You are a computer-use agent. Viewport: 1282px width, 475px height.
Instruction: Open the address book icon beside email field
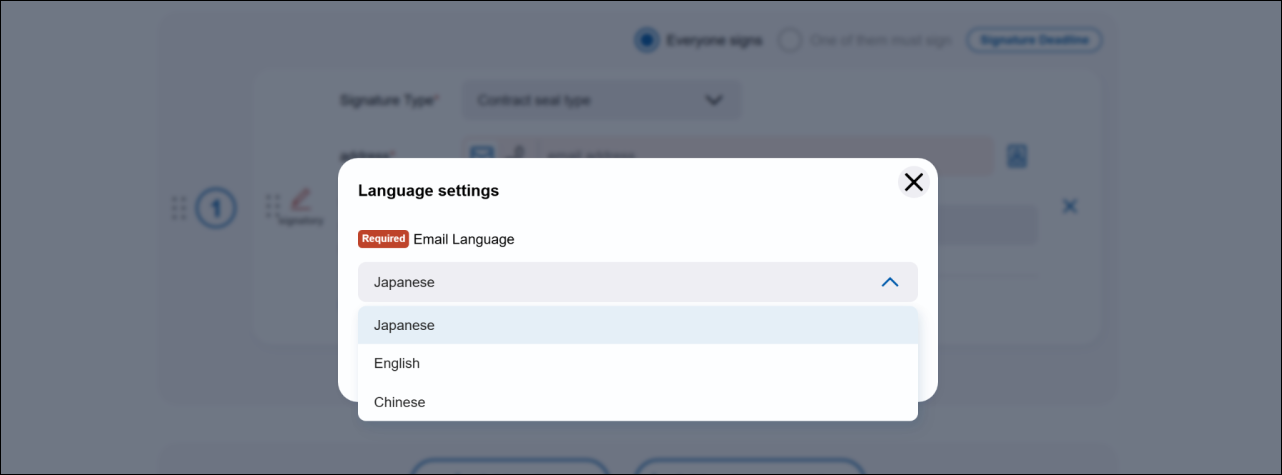click(1017, 155)
